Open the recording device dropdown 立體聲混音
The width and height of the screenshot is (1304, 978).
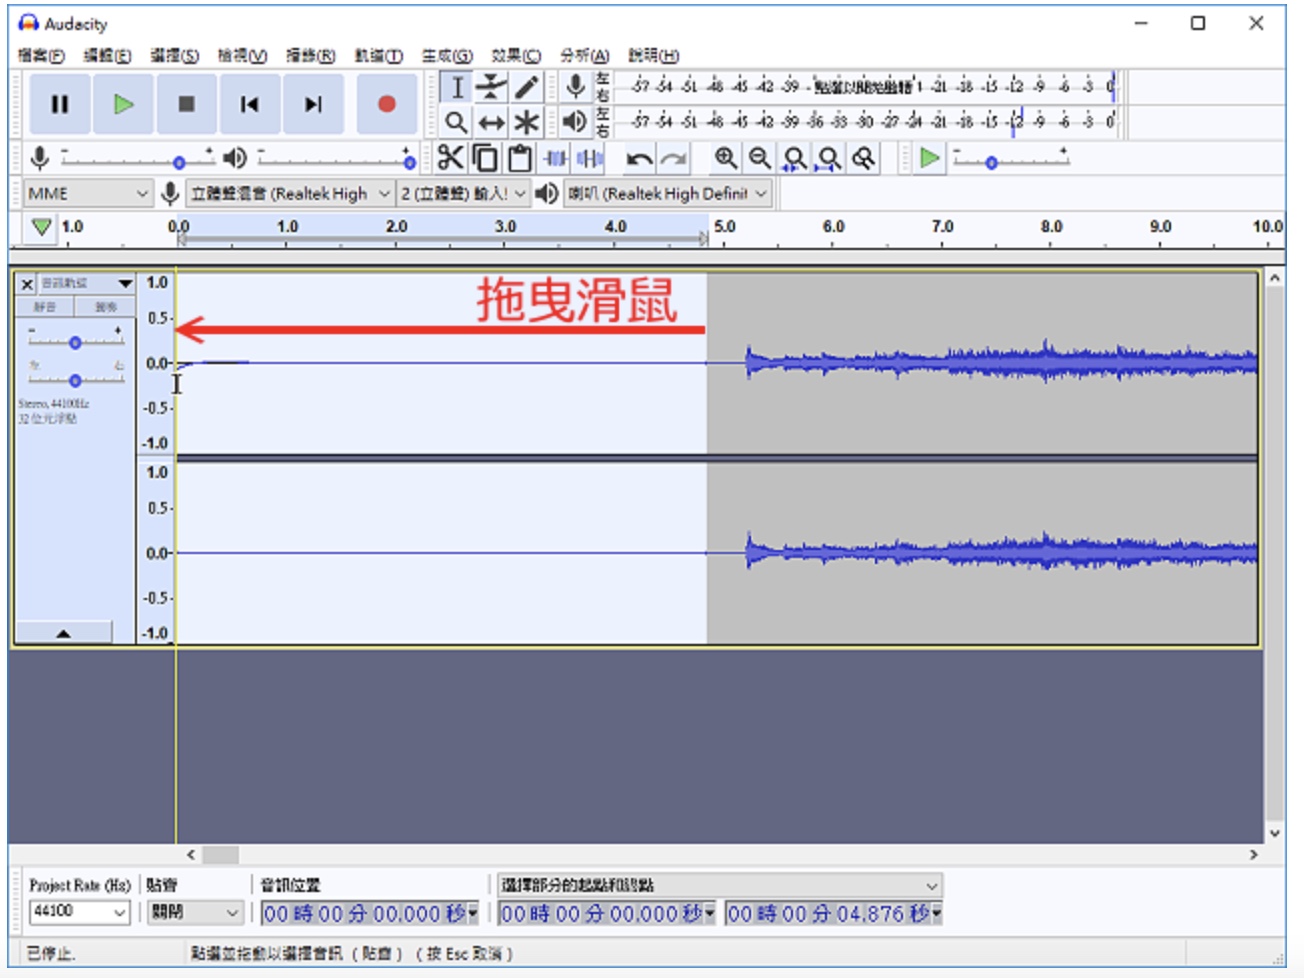click(289, 193)
